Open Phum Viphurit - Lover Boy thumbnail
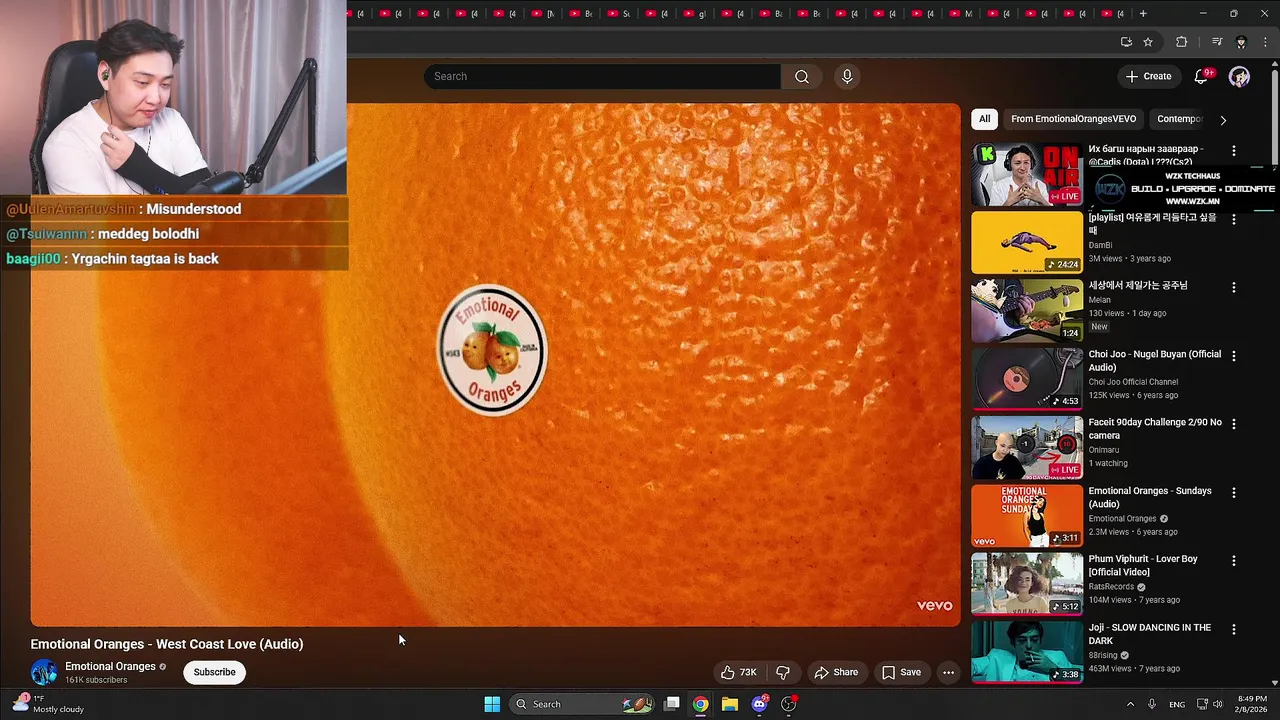Image resolution: width=1280 pixels, height=720 pixels. (x=1027, y=583)
